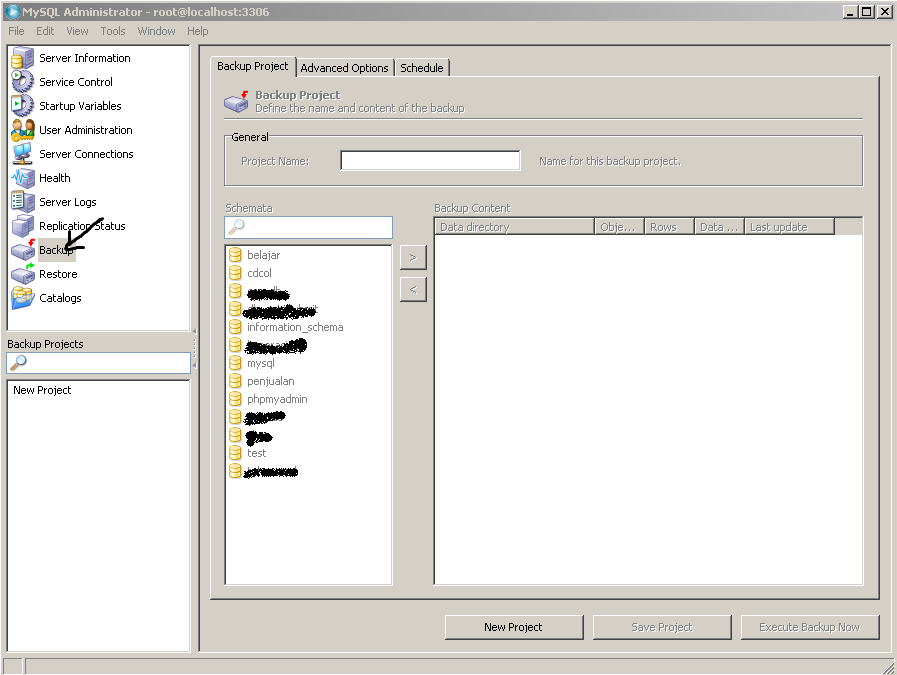Screen dimensions: 897x675
Task: Click the remove schema < arrow button
Action: click(413, 289)
